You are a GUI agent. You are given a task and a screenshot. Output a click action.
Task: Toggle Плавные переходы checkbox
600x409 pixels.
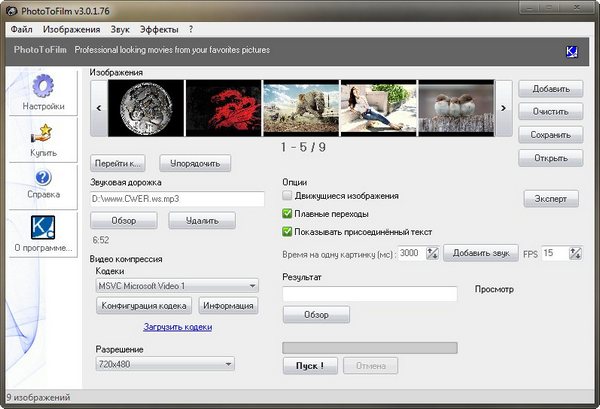[x=288, y=213]
